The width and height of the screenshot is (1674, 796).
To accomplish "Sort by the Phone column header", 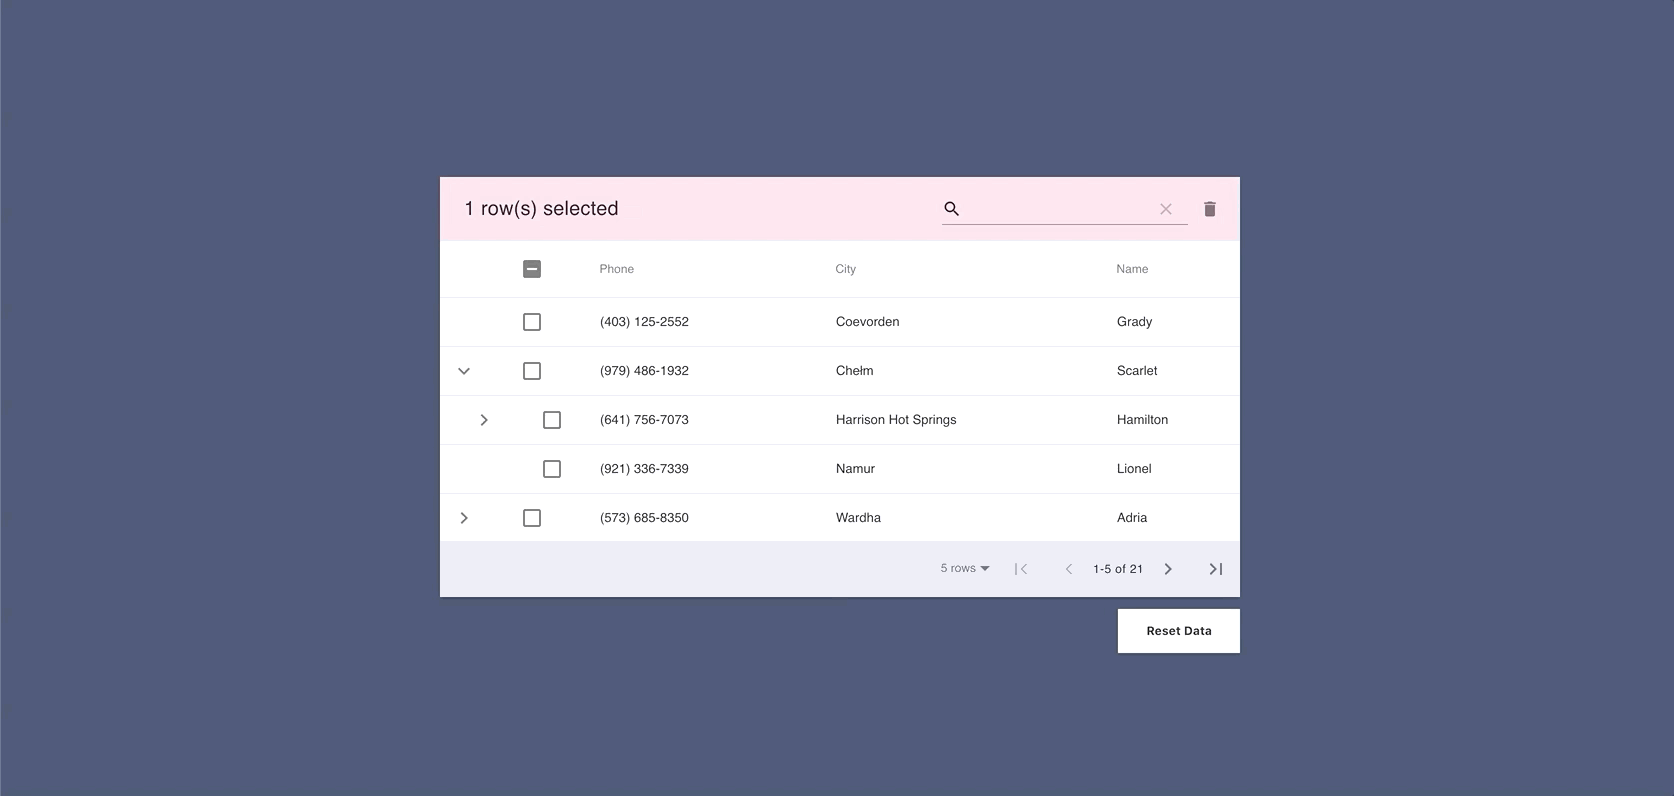I will click(617, 269).
